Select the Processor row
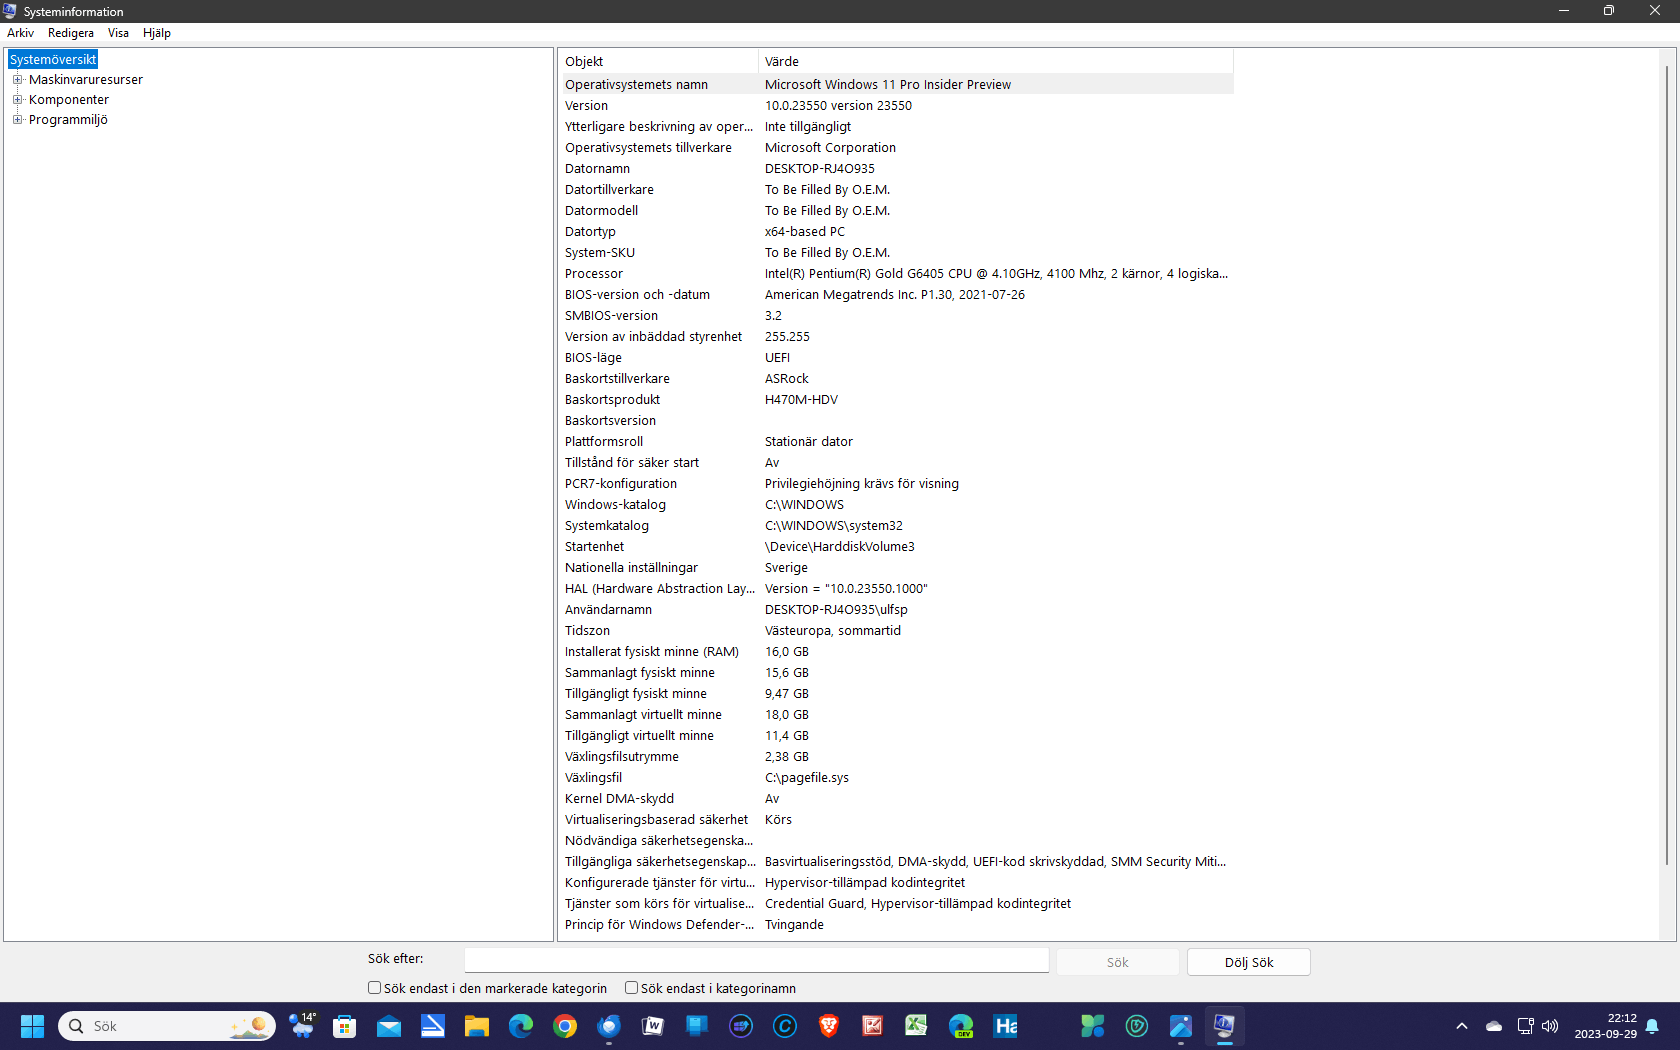 (x=896, y=274)
